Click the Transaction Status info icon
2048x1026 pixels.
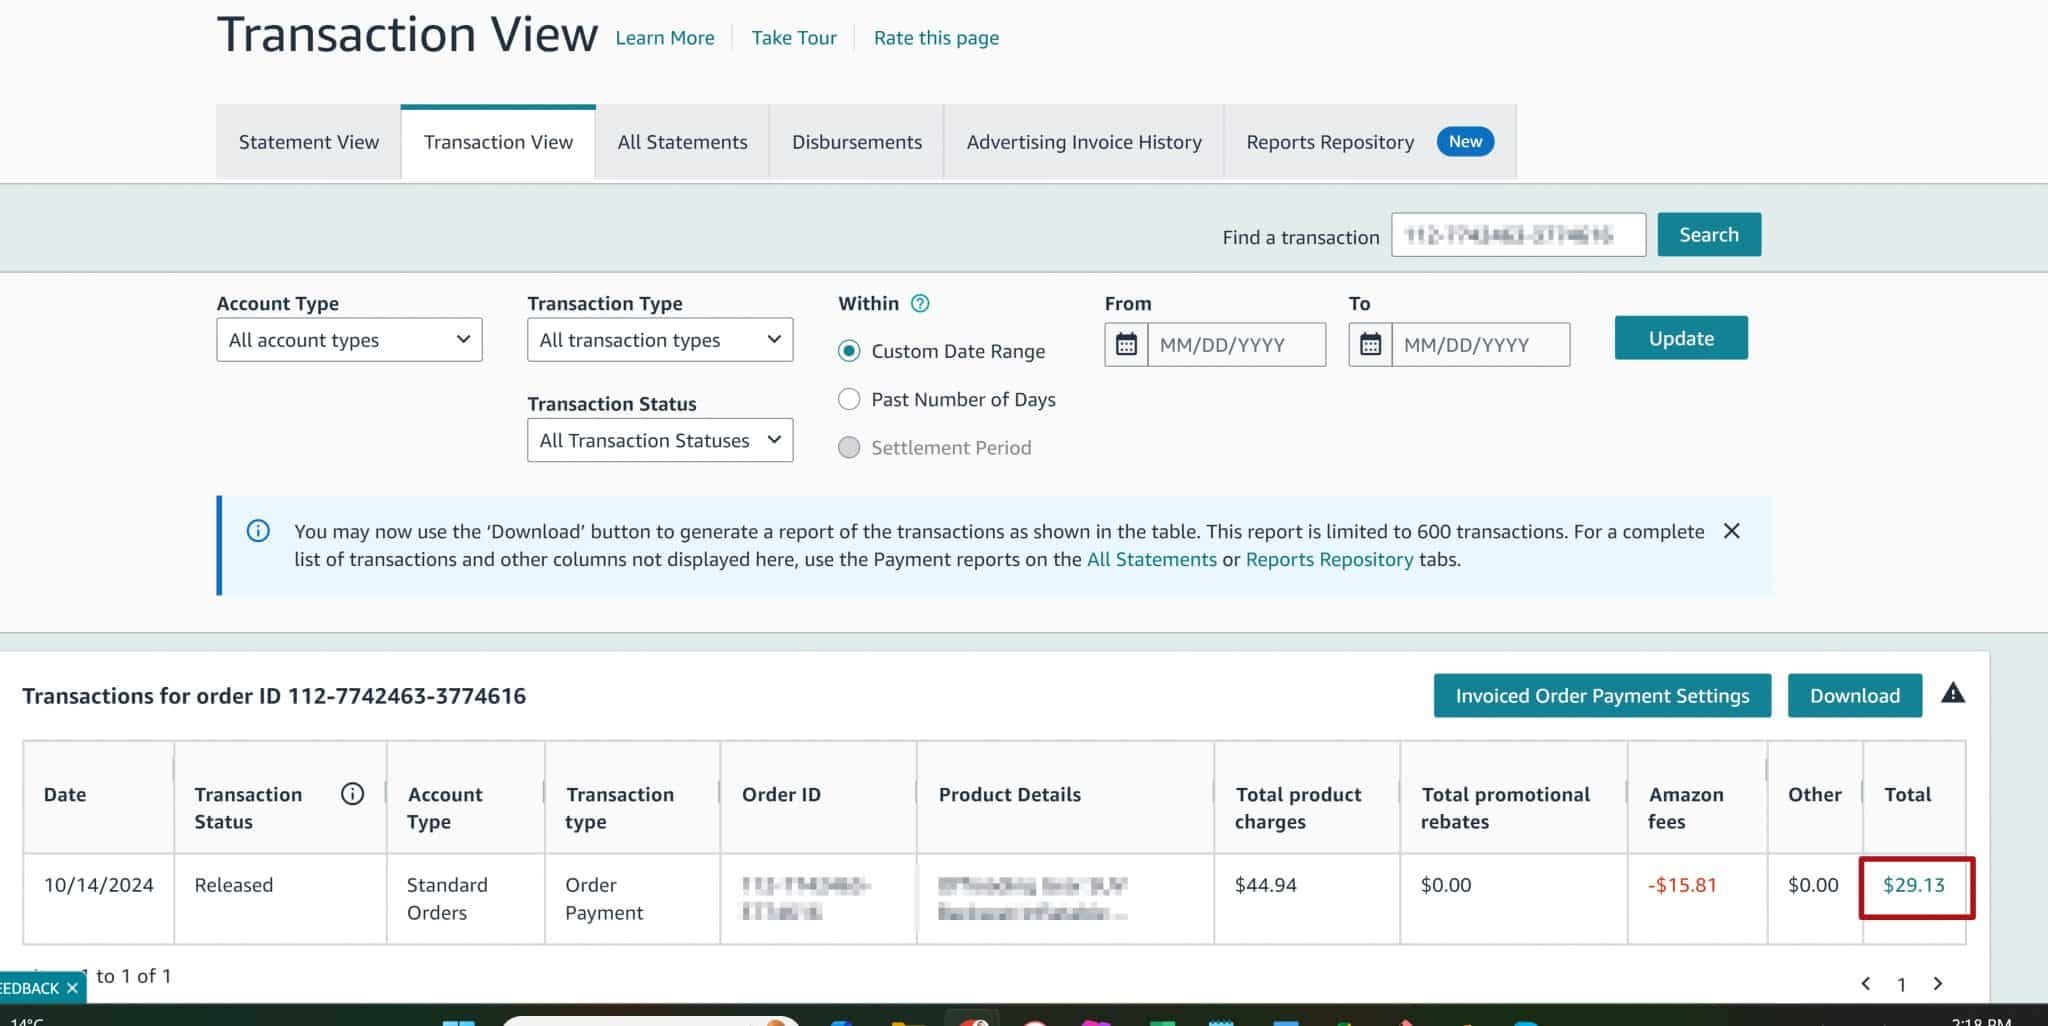click(x=352, y=794)
